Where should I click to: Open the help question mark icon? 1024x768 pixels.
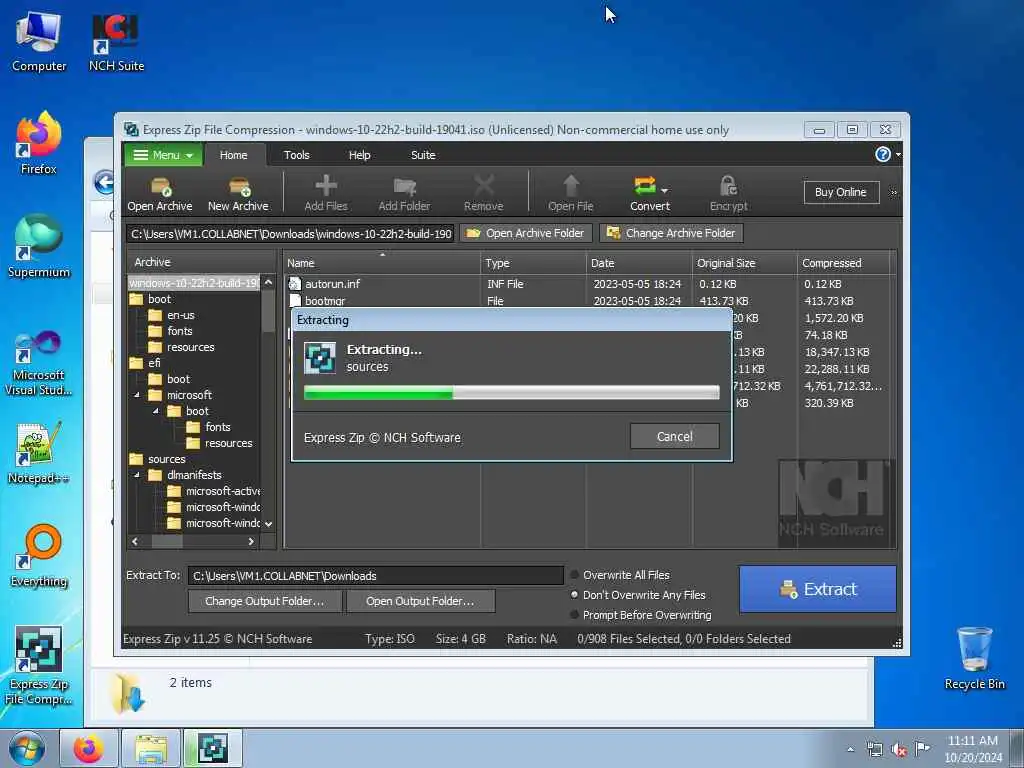click(882, 154)
